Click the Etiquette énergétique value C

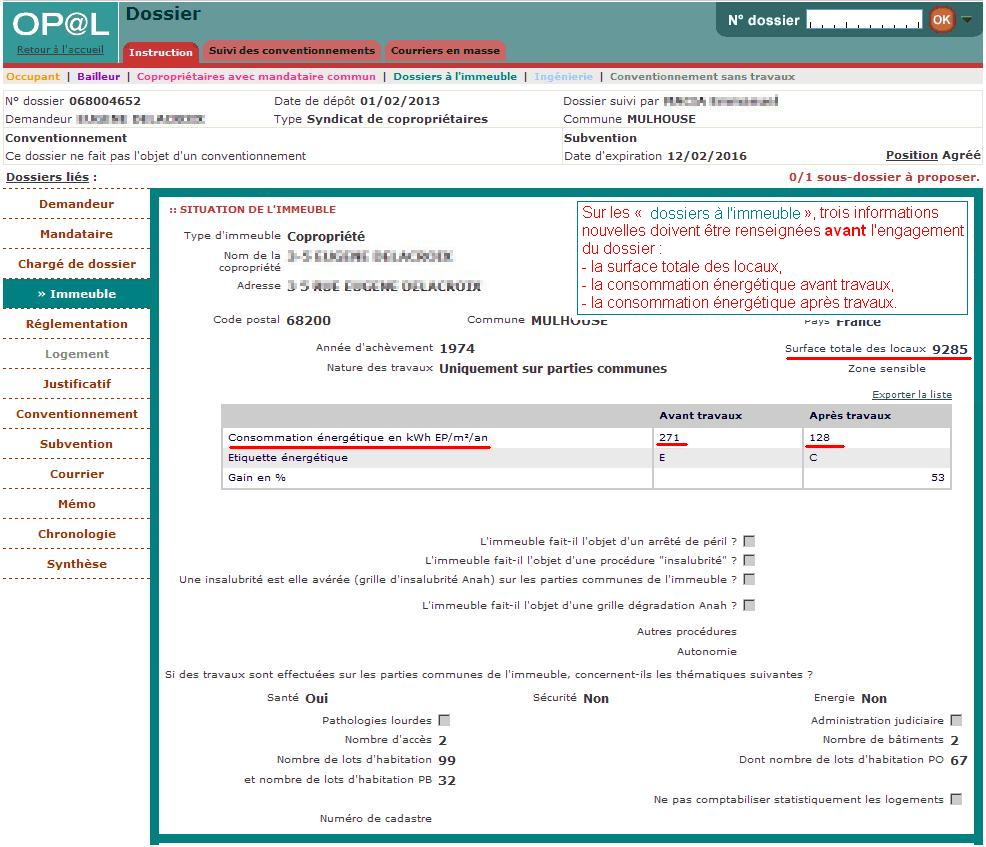pos(813,458)
